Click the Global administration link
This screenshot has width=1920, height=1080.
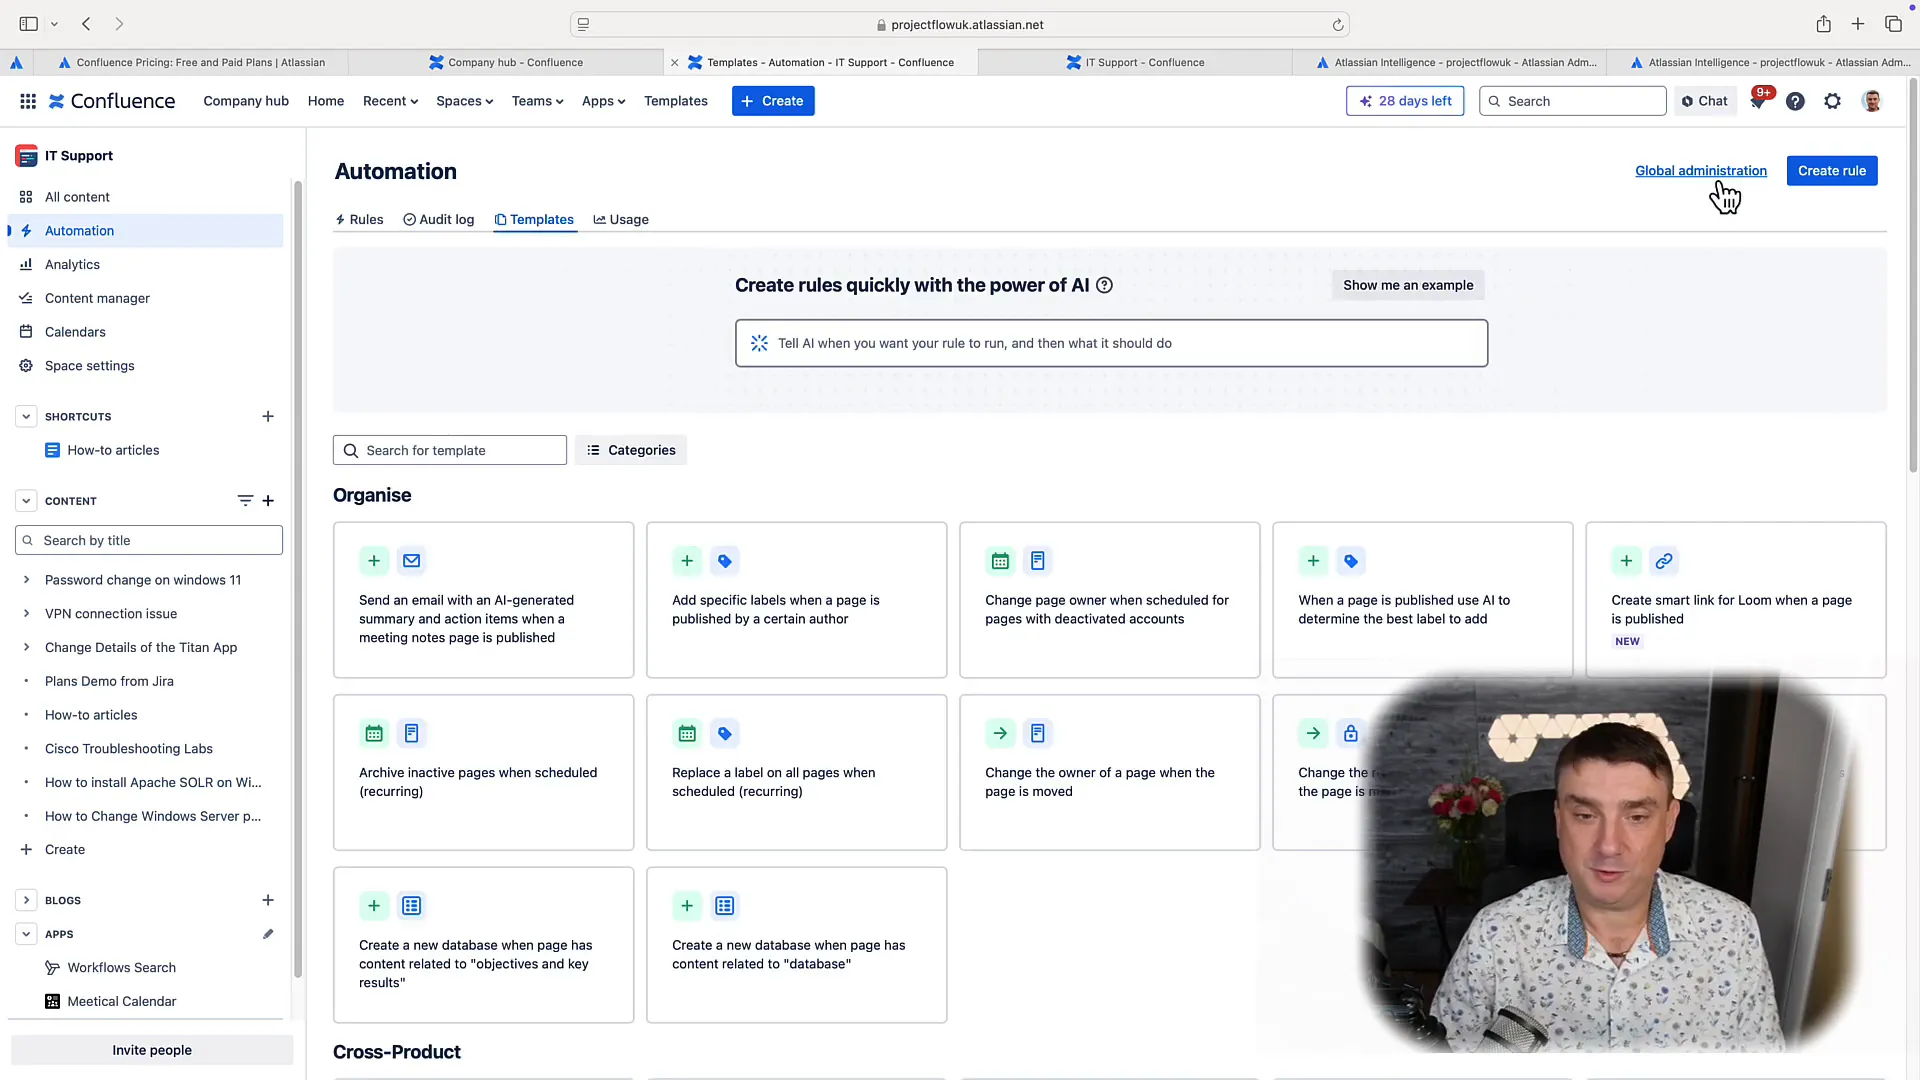pos(1700,170)
